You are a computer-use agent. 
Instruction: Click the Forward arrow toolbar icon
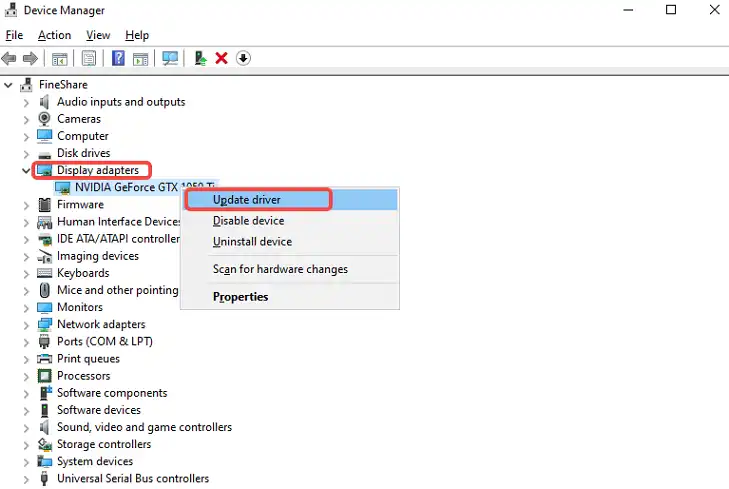click(30, 59)
